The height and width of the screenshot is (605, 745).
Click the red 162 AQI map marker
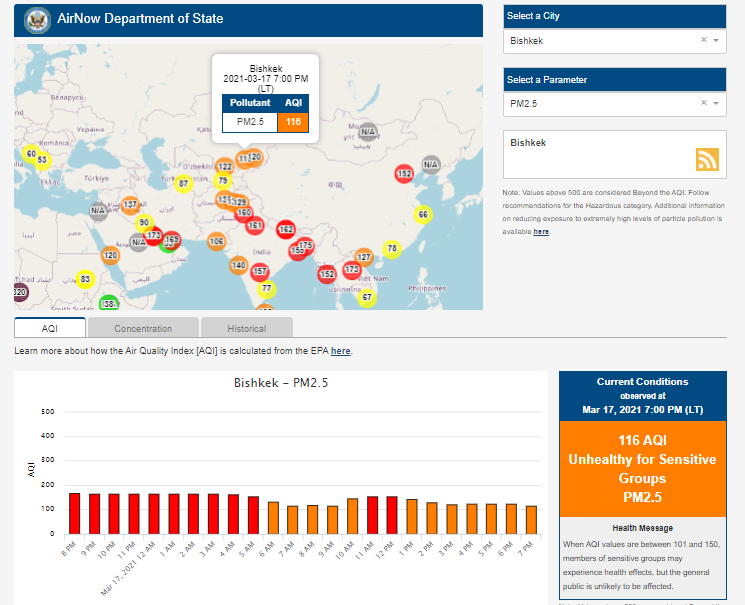coord(286,229)
